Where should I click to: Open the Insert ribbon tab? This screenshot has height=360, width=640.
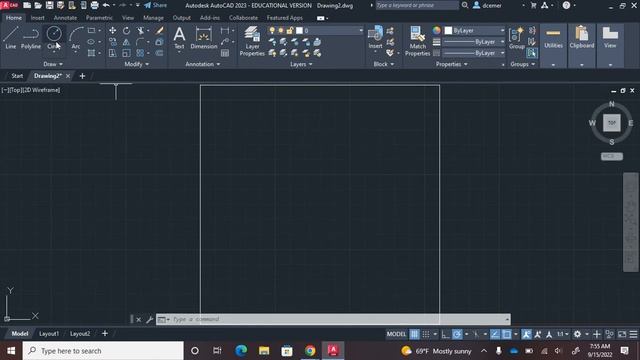coord(38,18)
